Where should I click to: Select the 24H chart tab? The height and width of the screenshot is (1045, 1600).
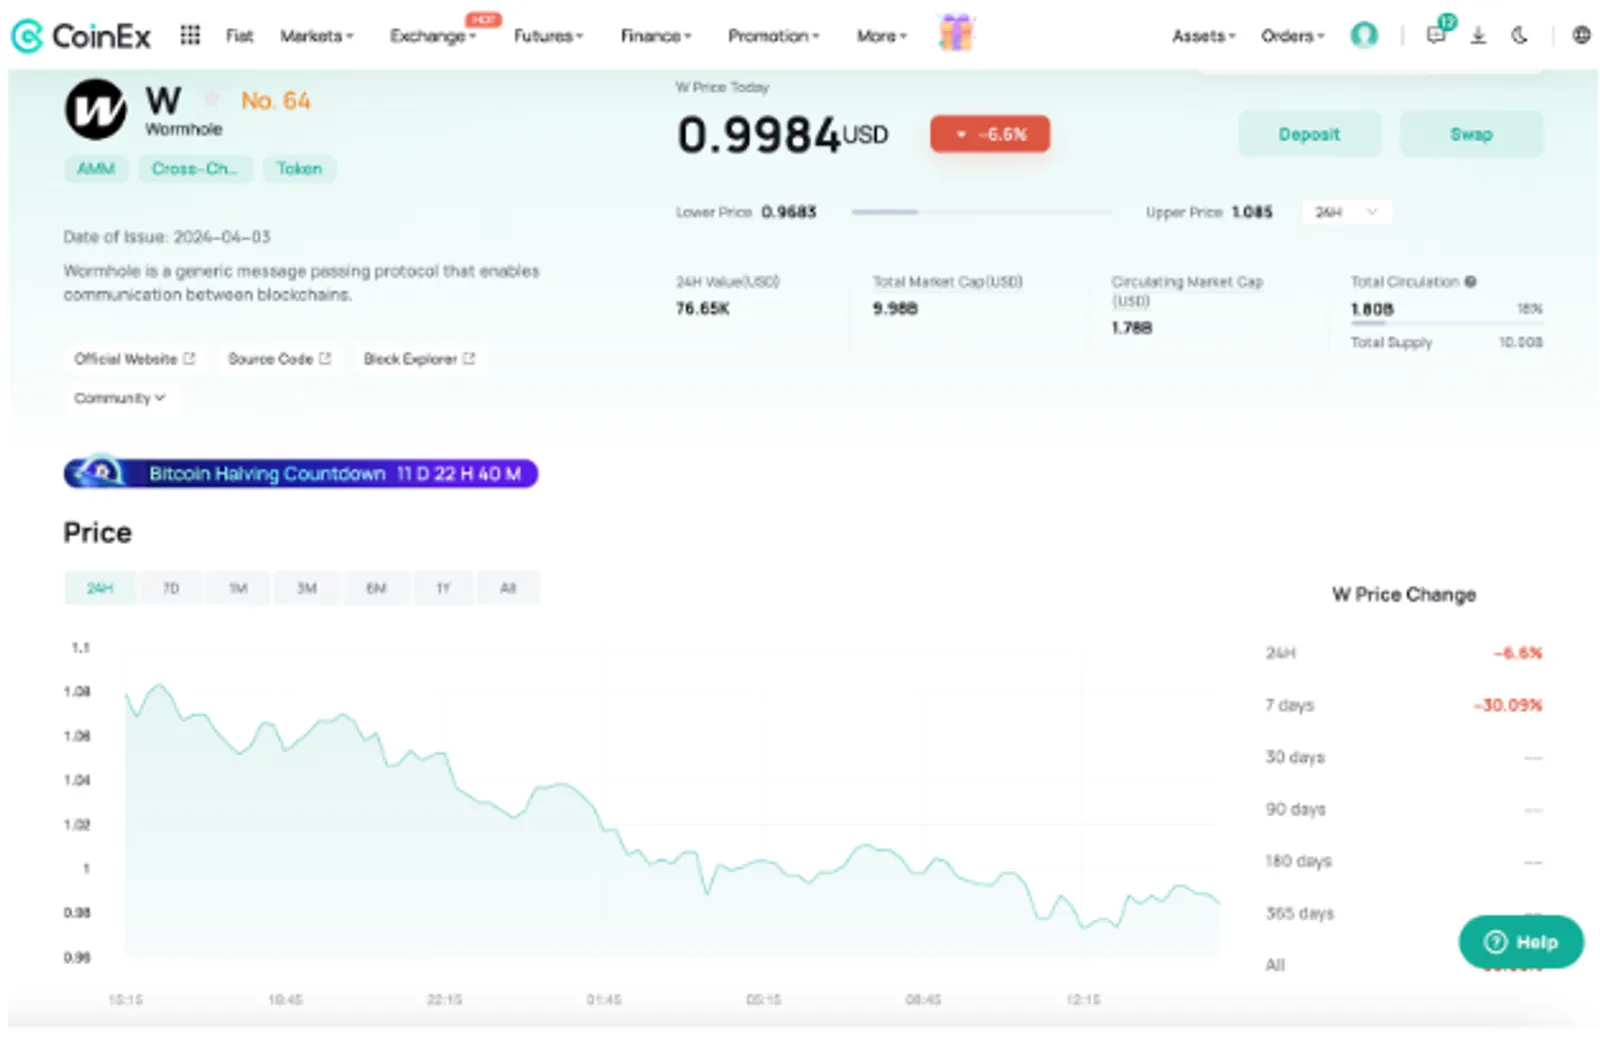point(99,588)
